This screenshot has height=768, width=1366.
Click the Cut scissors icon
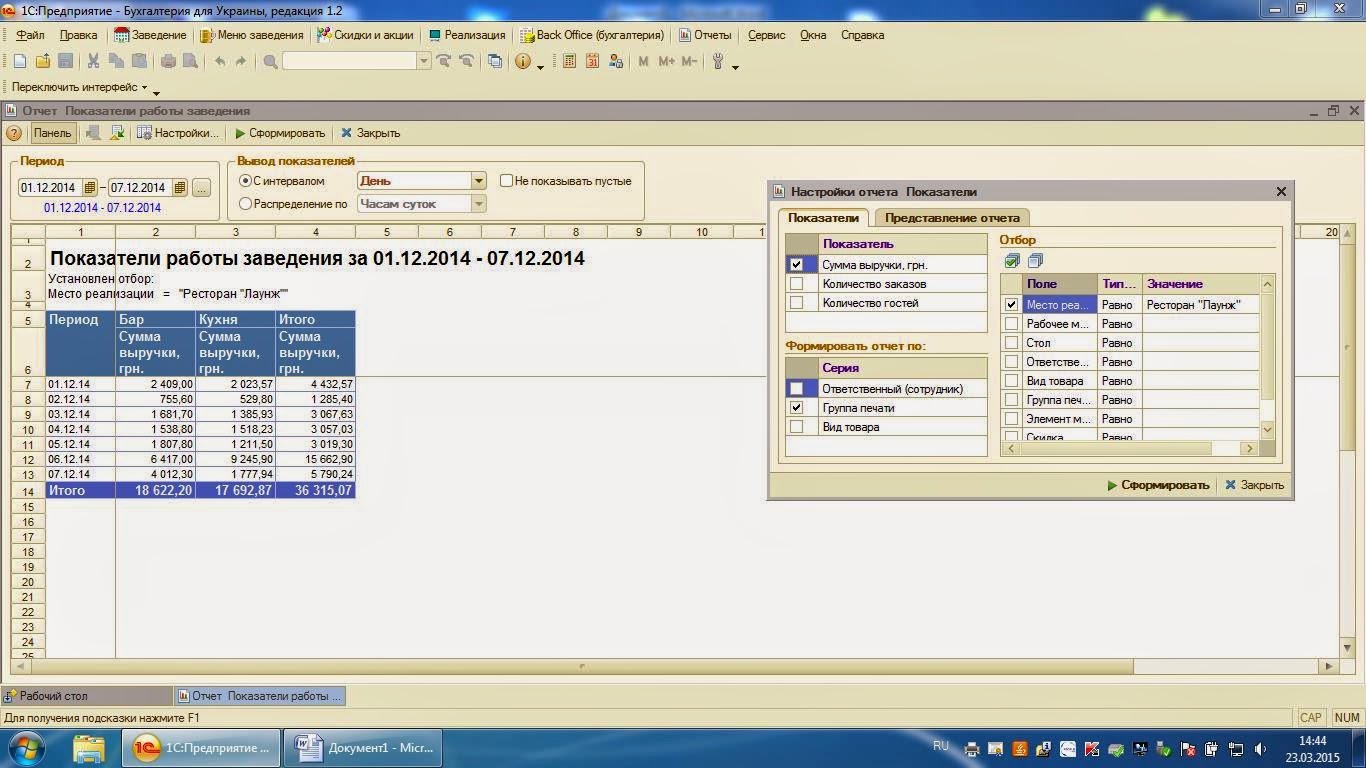(93, 61)
